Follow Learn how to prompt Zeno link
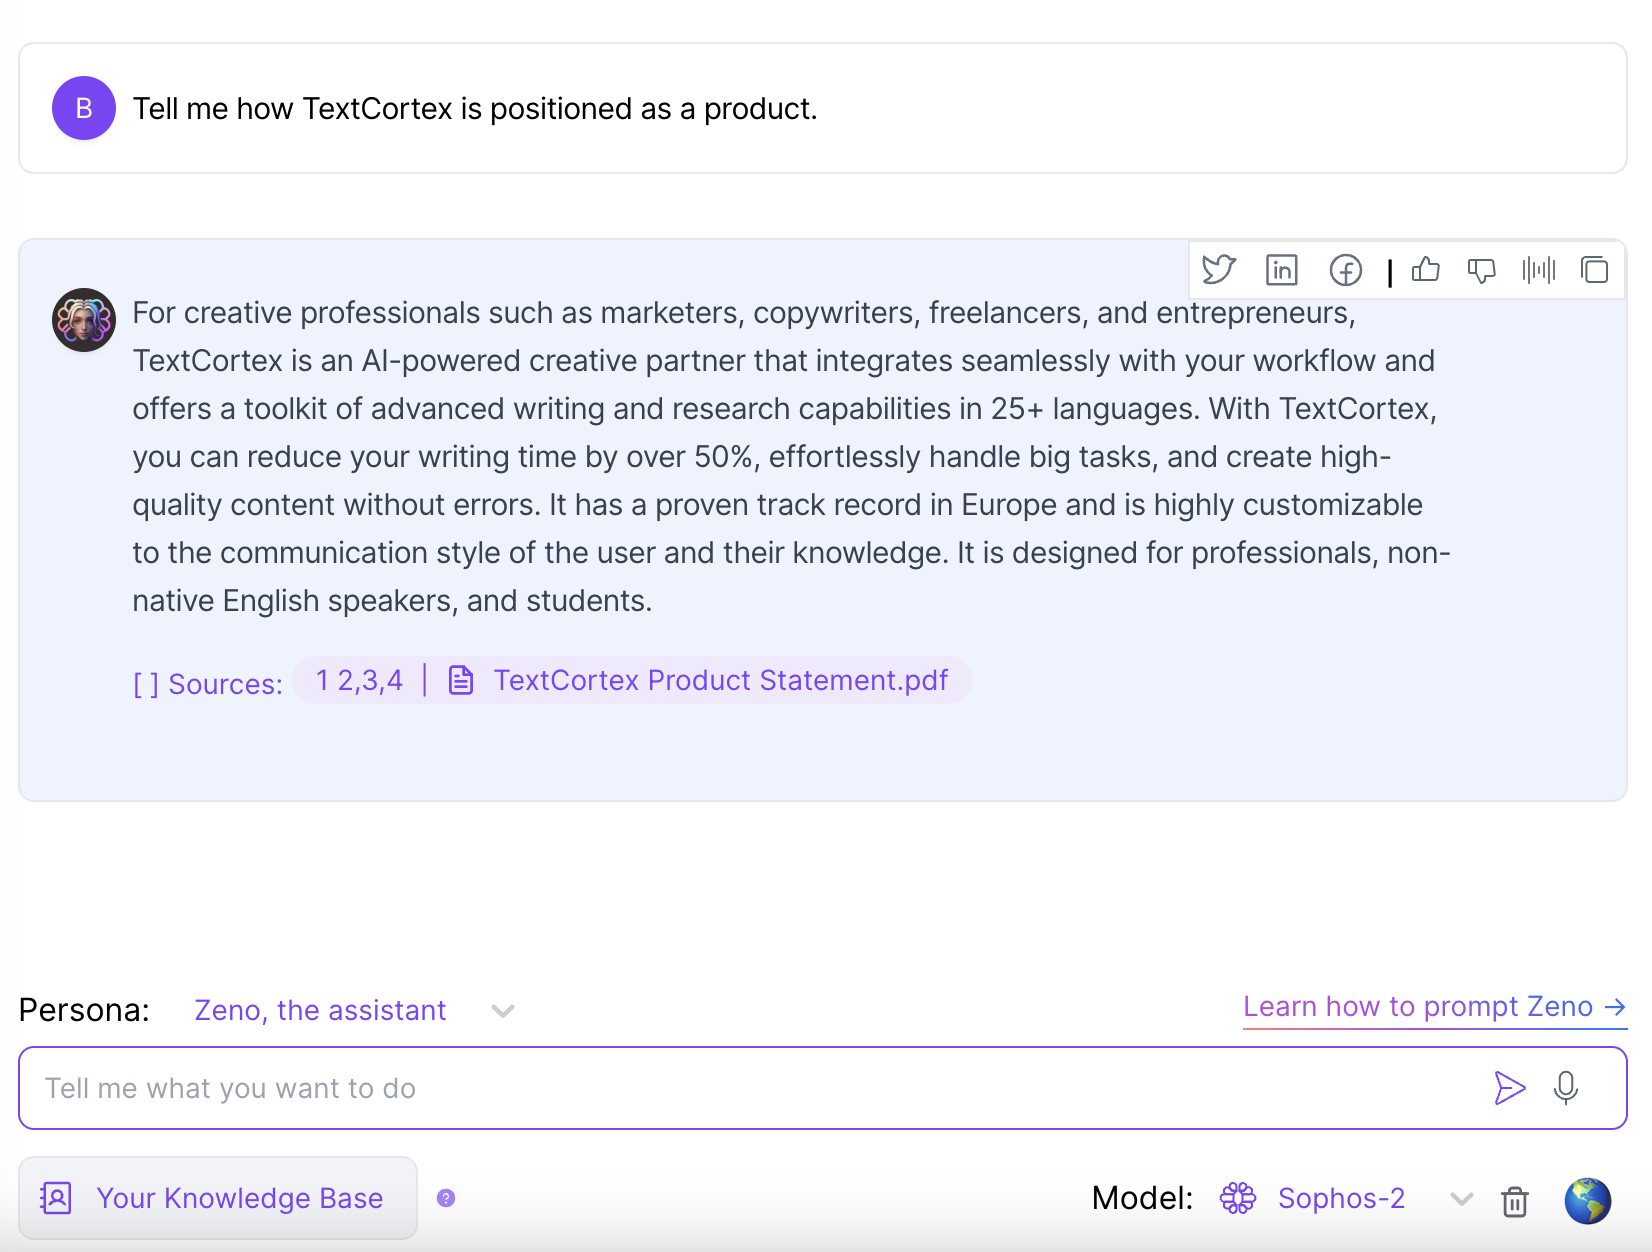 click(1435, 1007)
